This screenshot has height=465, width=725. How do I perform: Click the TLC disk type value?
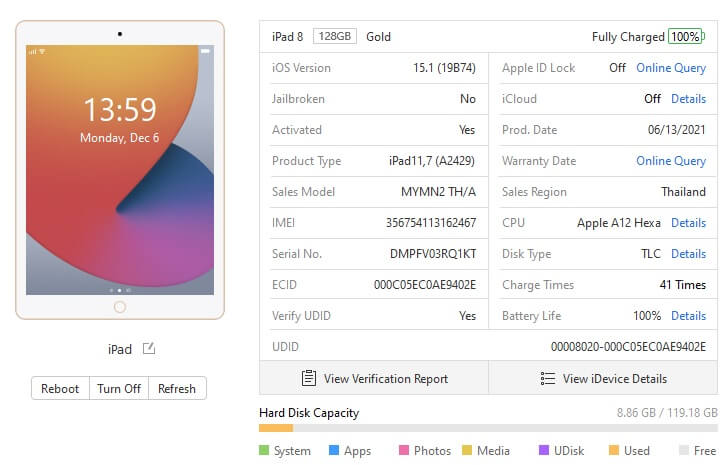tap(651, 254)
